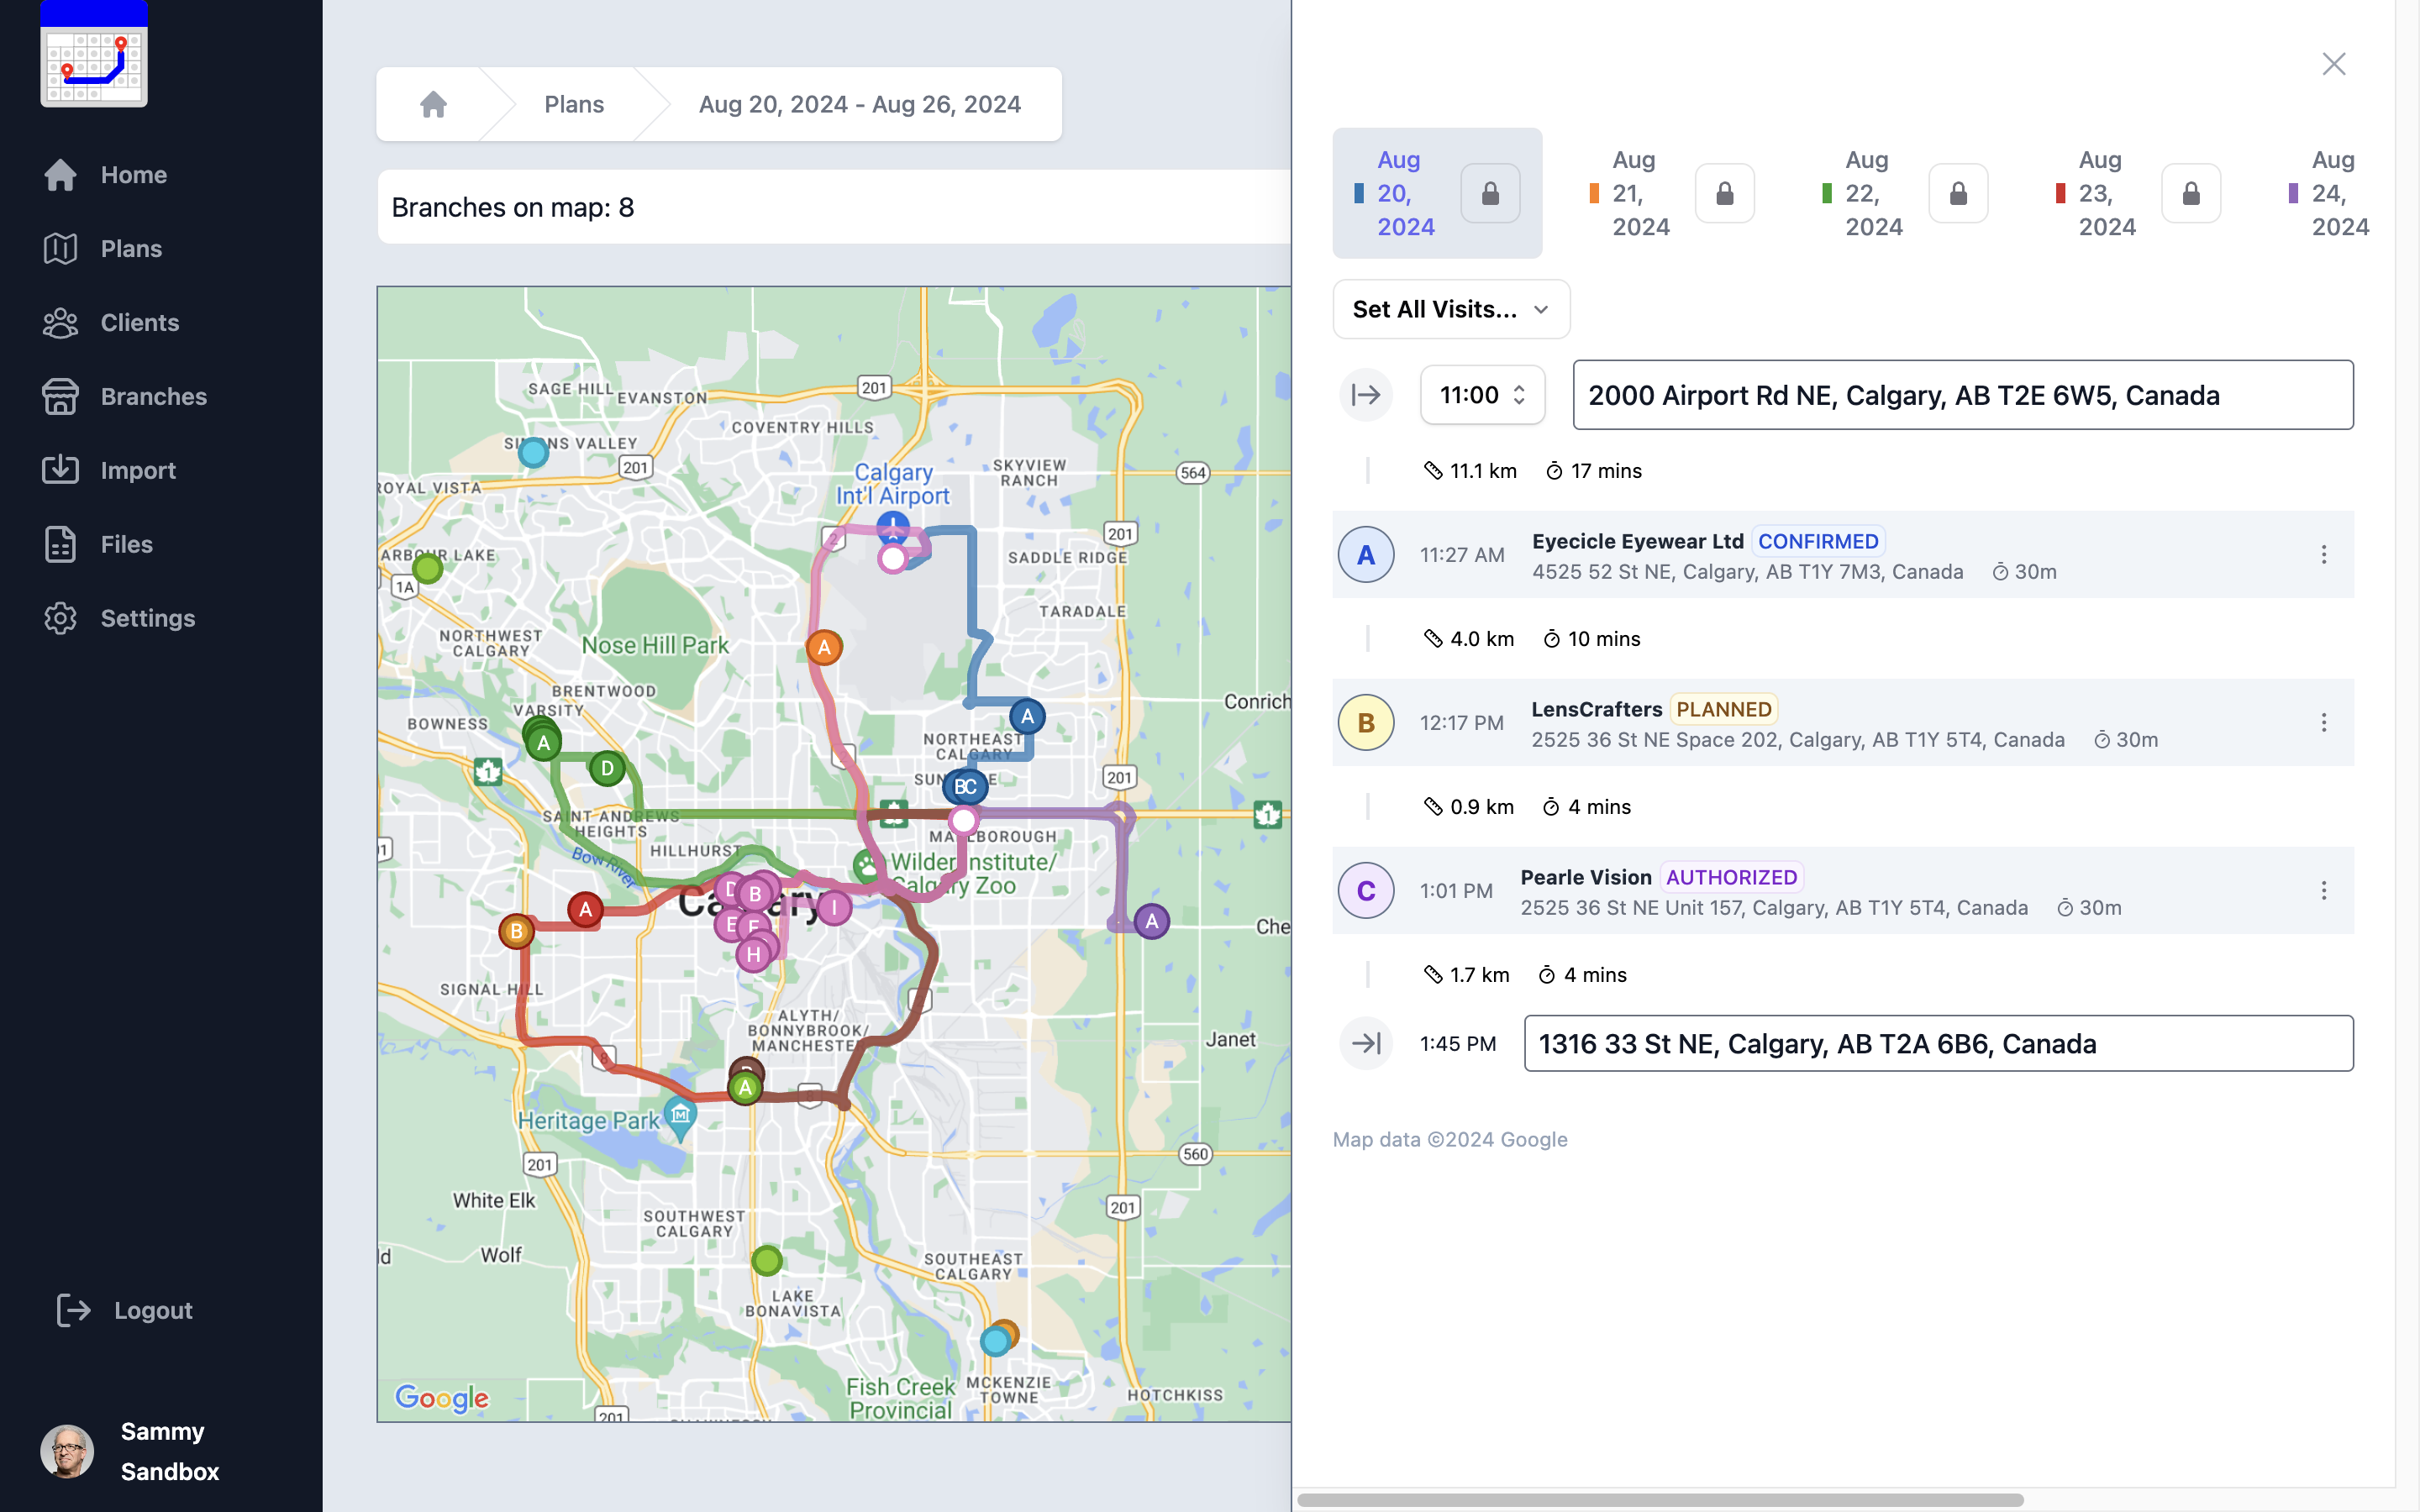Open options menu for Pearle Vision visit
The image size is (2420, 1512).
coord(2324,891)
